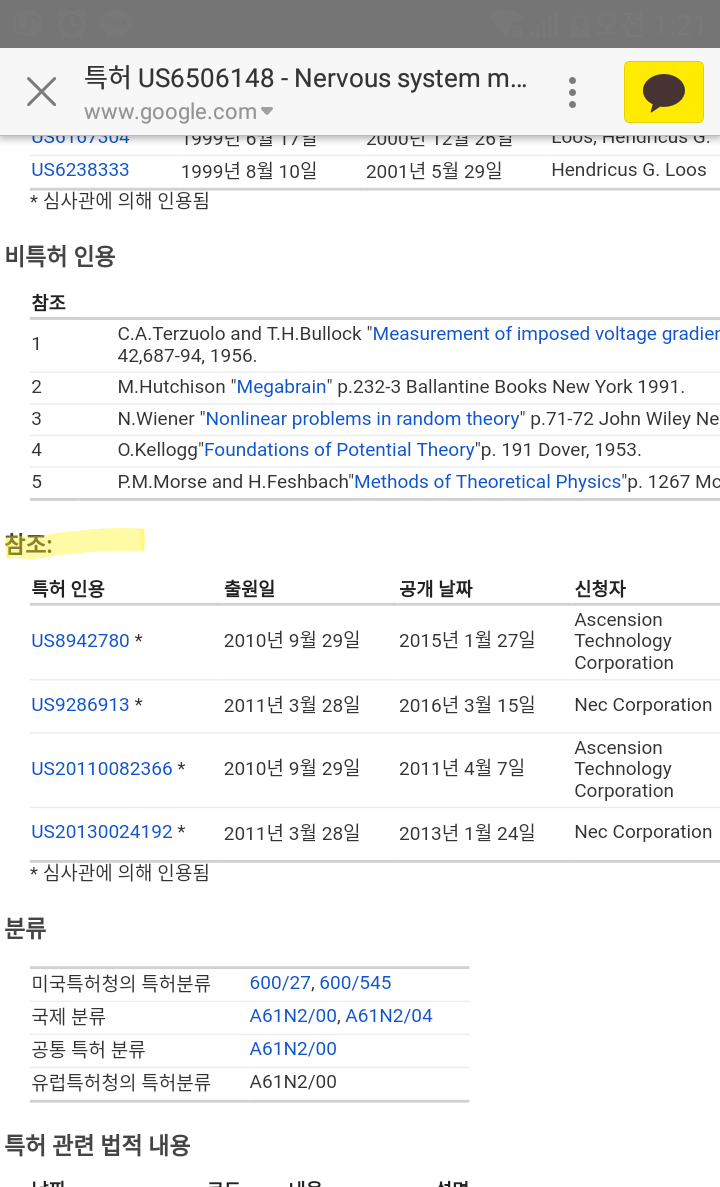This screenshot has width=720, height=1187.
Task: Select 'Ascension Technology Corporation' in US8942780 row
Action: tap(624, 641)
